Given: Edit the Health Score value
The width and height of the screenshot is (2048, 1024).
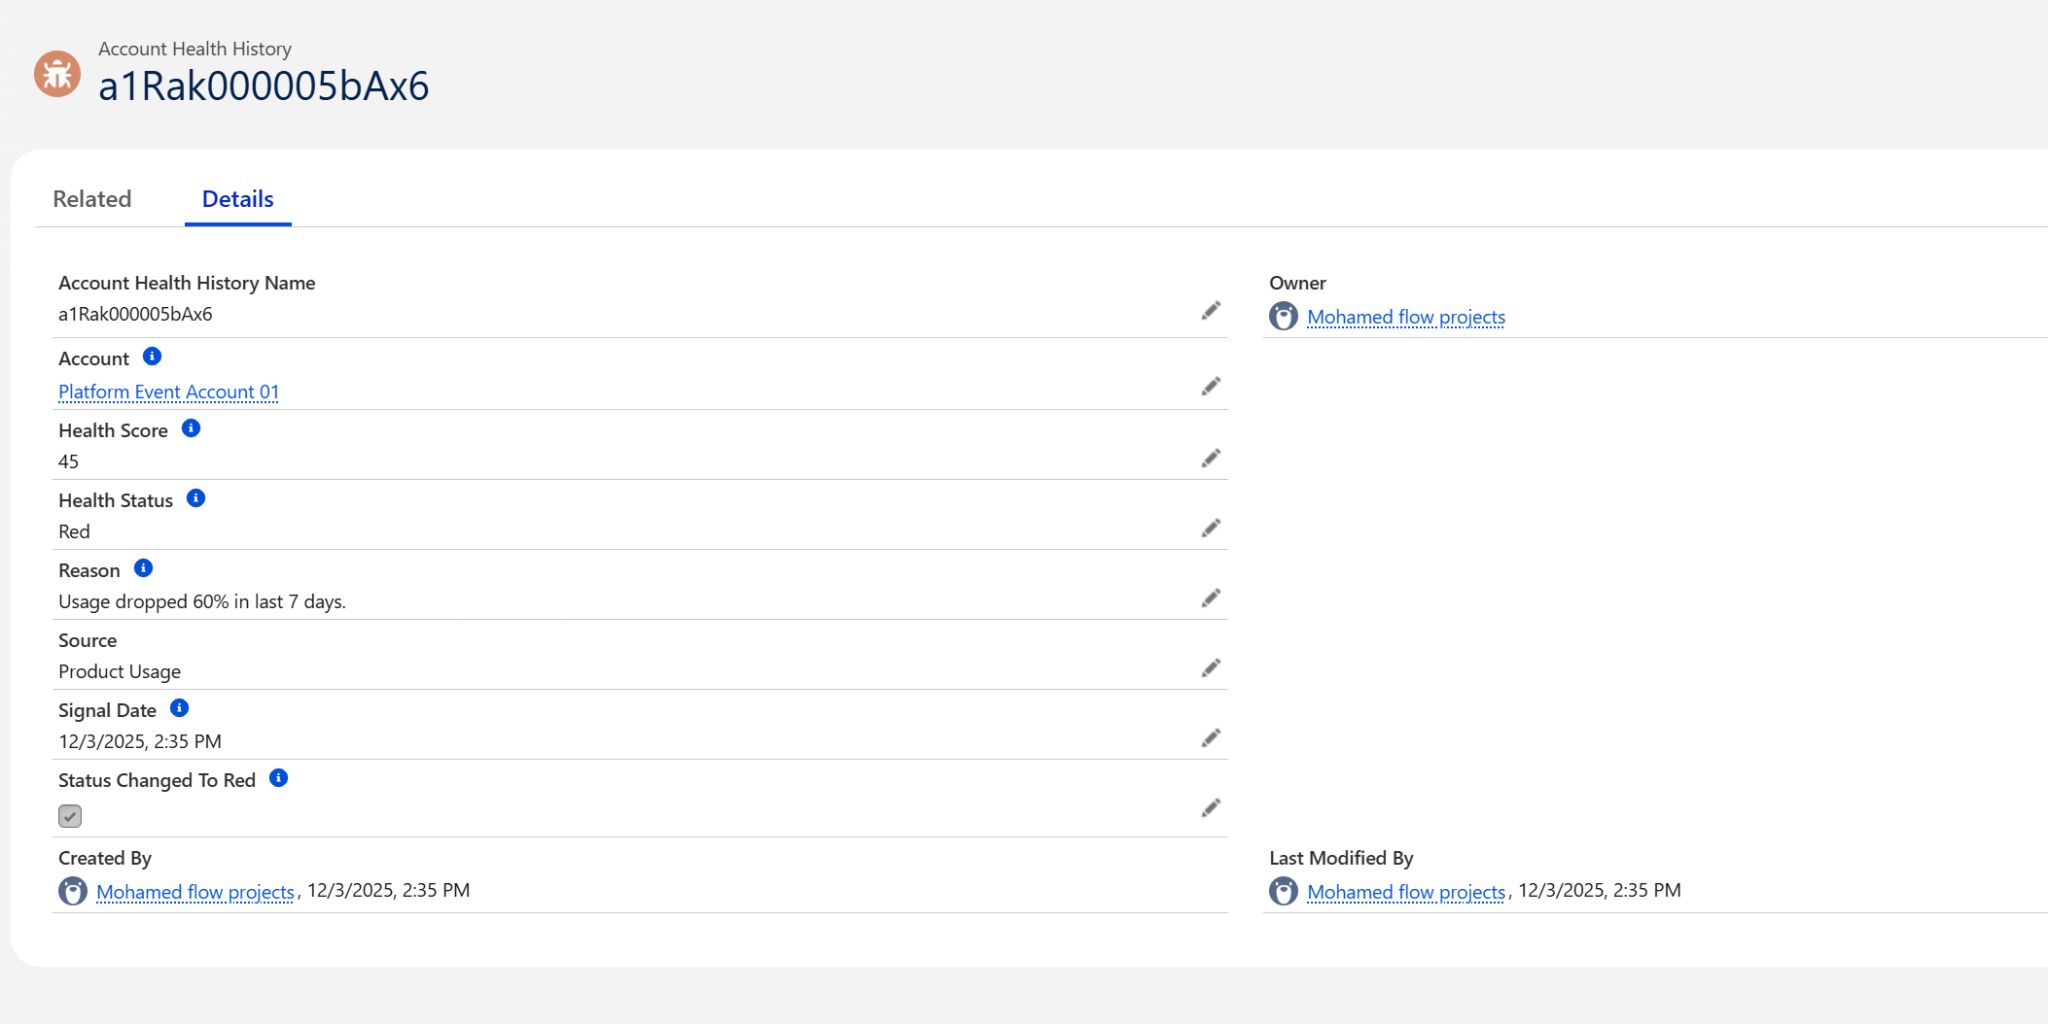Looking at the screenshot, I should [1210, 458].
